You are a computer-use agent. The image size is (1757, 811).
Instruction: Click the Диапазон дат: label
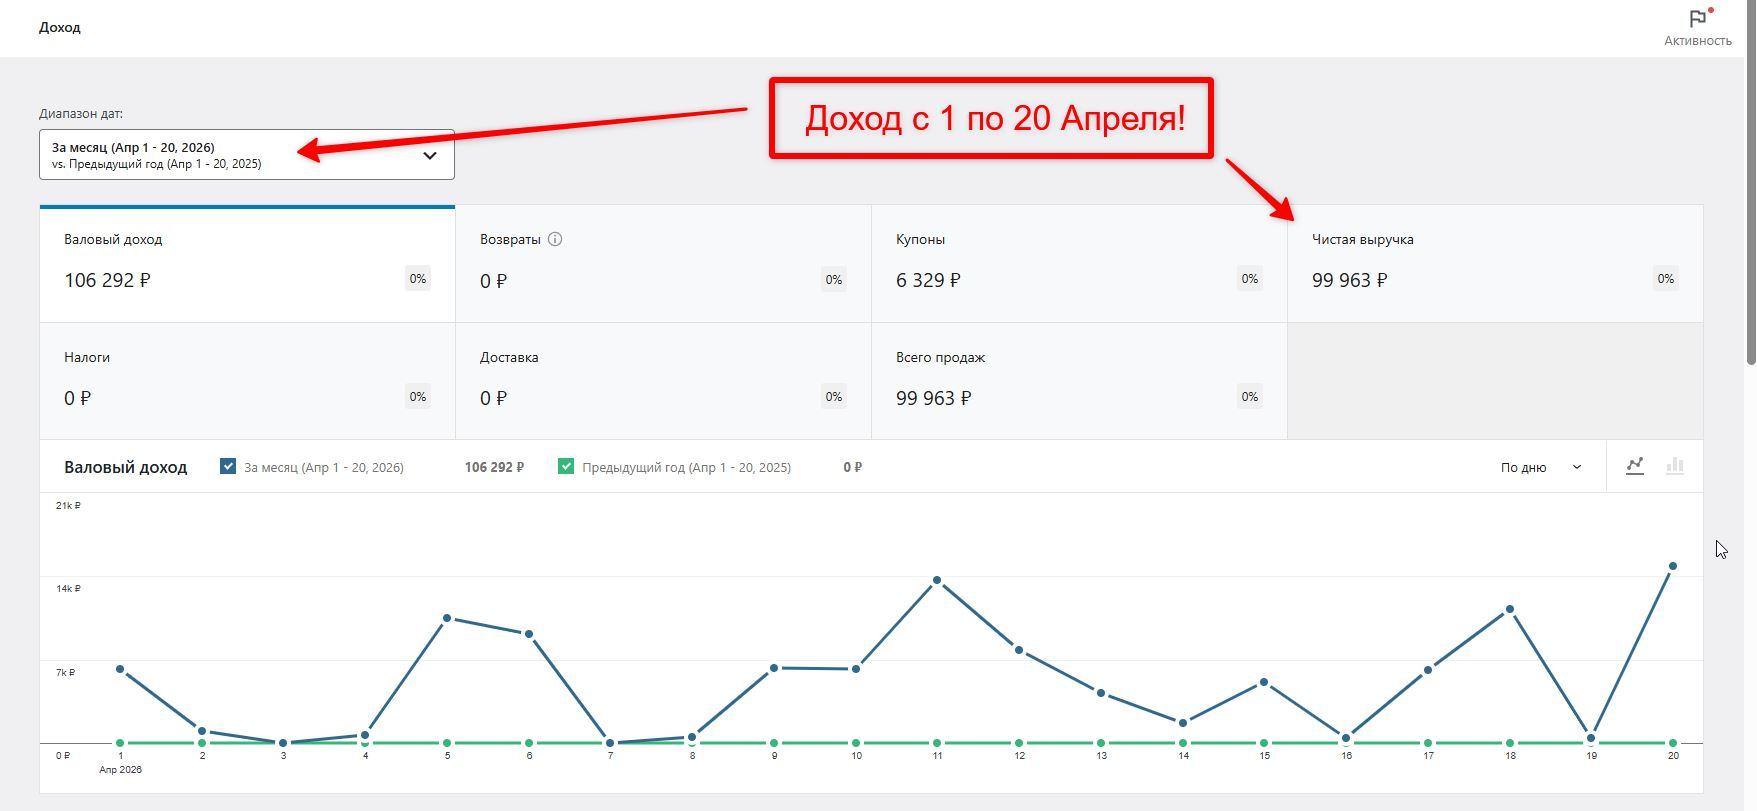81,113
